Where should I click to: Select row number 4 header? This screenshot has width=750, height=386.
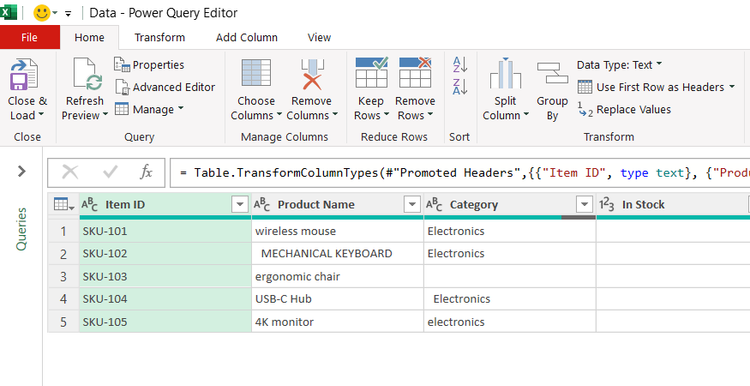tap(63, 299)
